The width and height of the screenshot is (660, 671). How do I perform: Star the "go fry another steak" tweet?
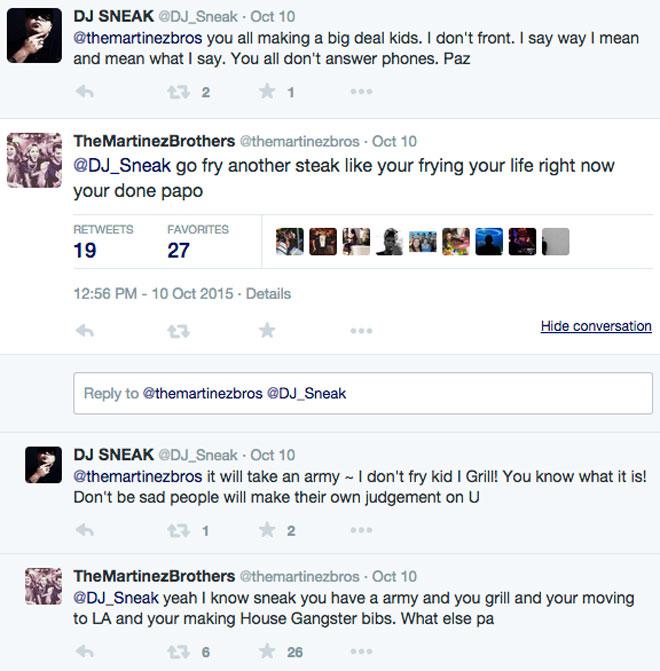click(267, 330)
